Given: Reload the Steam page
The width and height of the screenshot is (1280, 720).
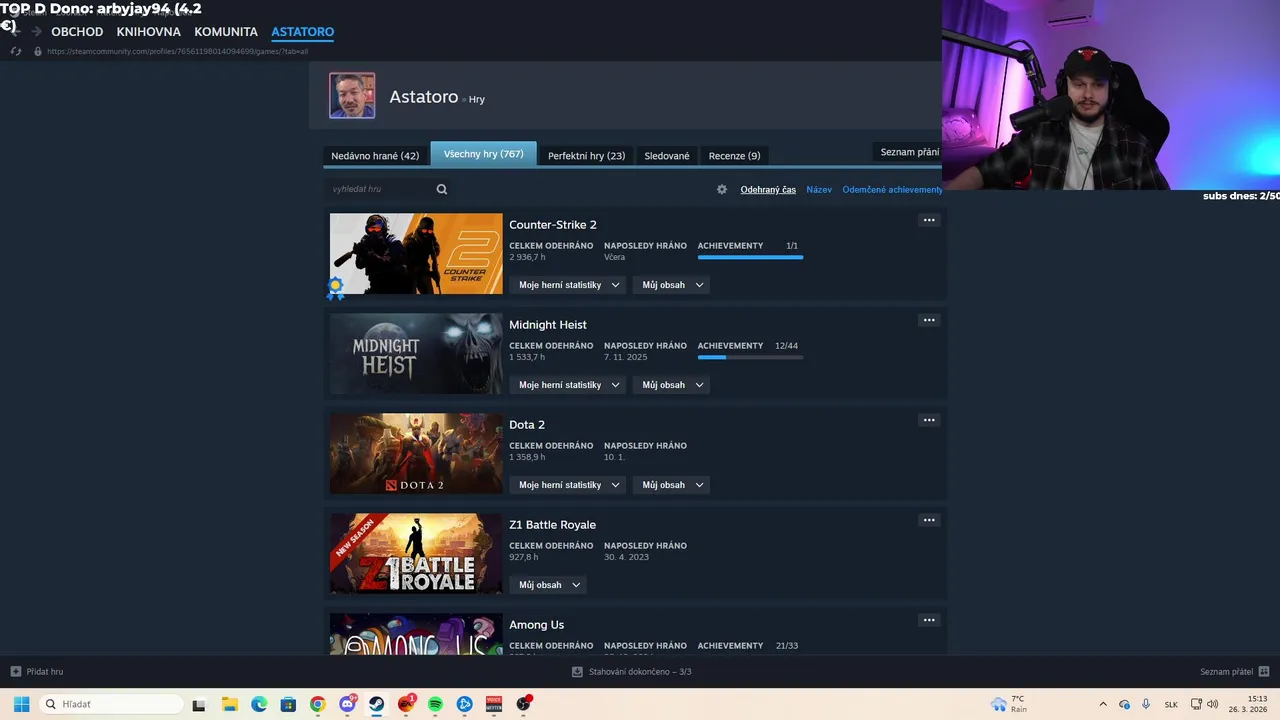Looking at the screenshot, I should 15,51.
